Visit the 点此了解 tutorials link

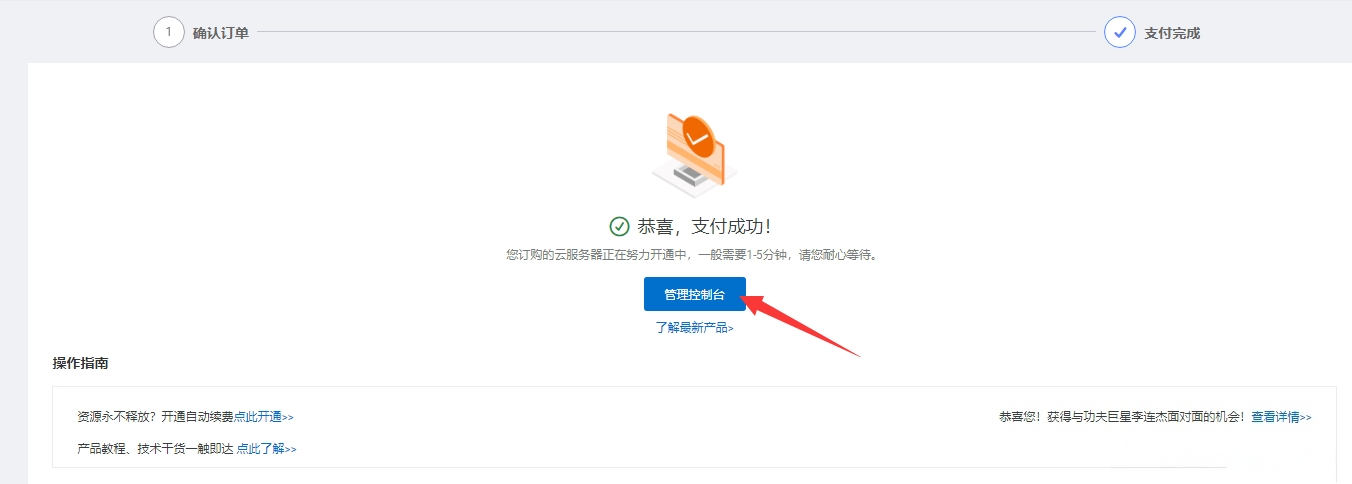pos(266,449)
